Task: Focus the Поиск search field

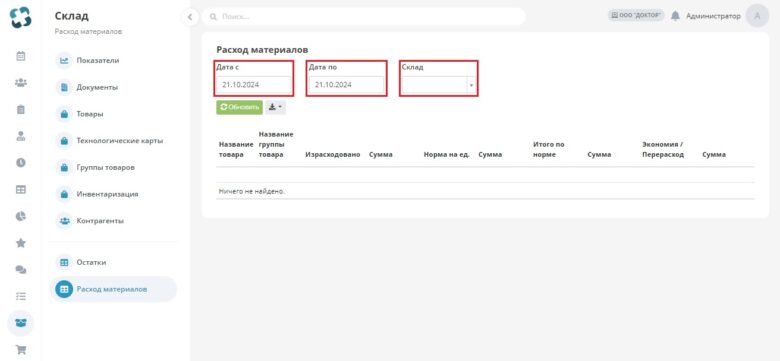Action: point(364,17)
